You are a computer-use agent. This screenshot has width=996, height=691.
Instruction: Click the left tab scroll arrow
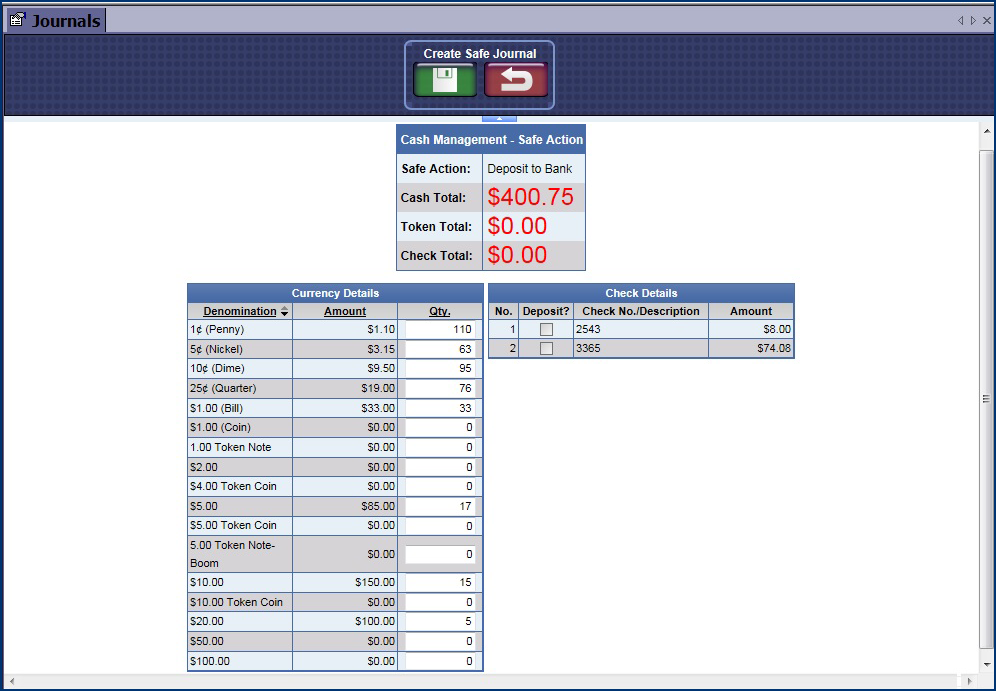click(961, 20)
